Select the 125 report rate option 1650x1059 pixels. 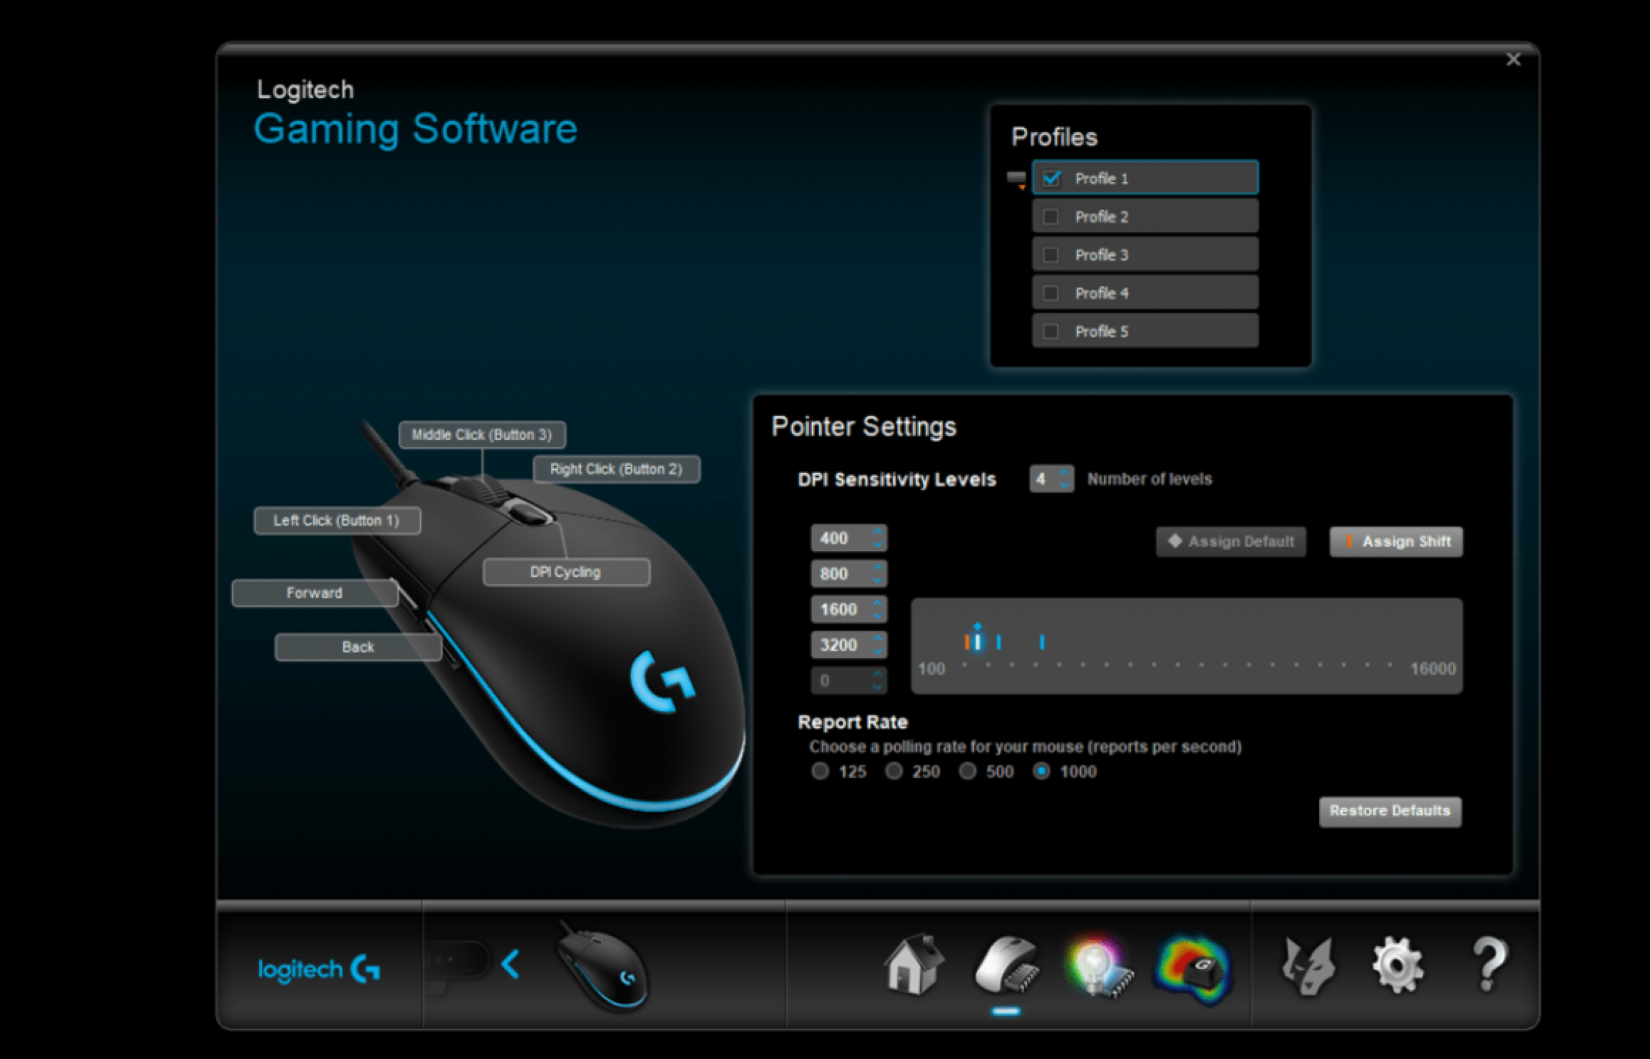tap(820, 771)
